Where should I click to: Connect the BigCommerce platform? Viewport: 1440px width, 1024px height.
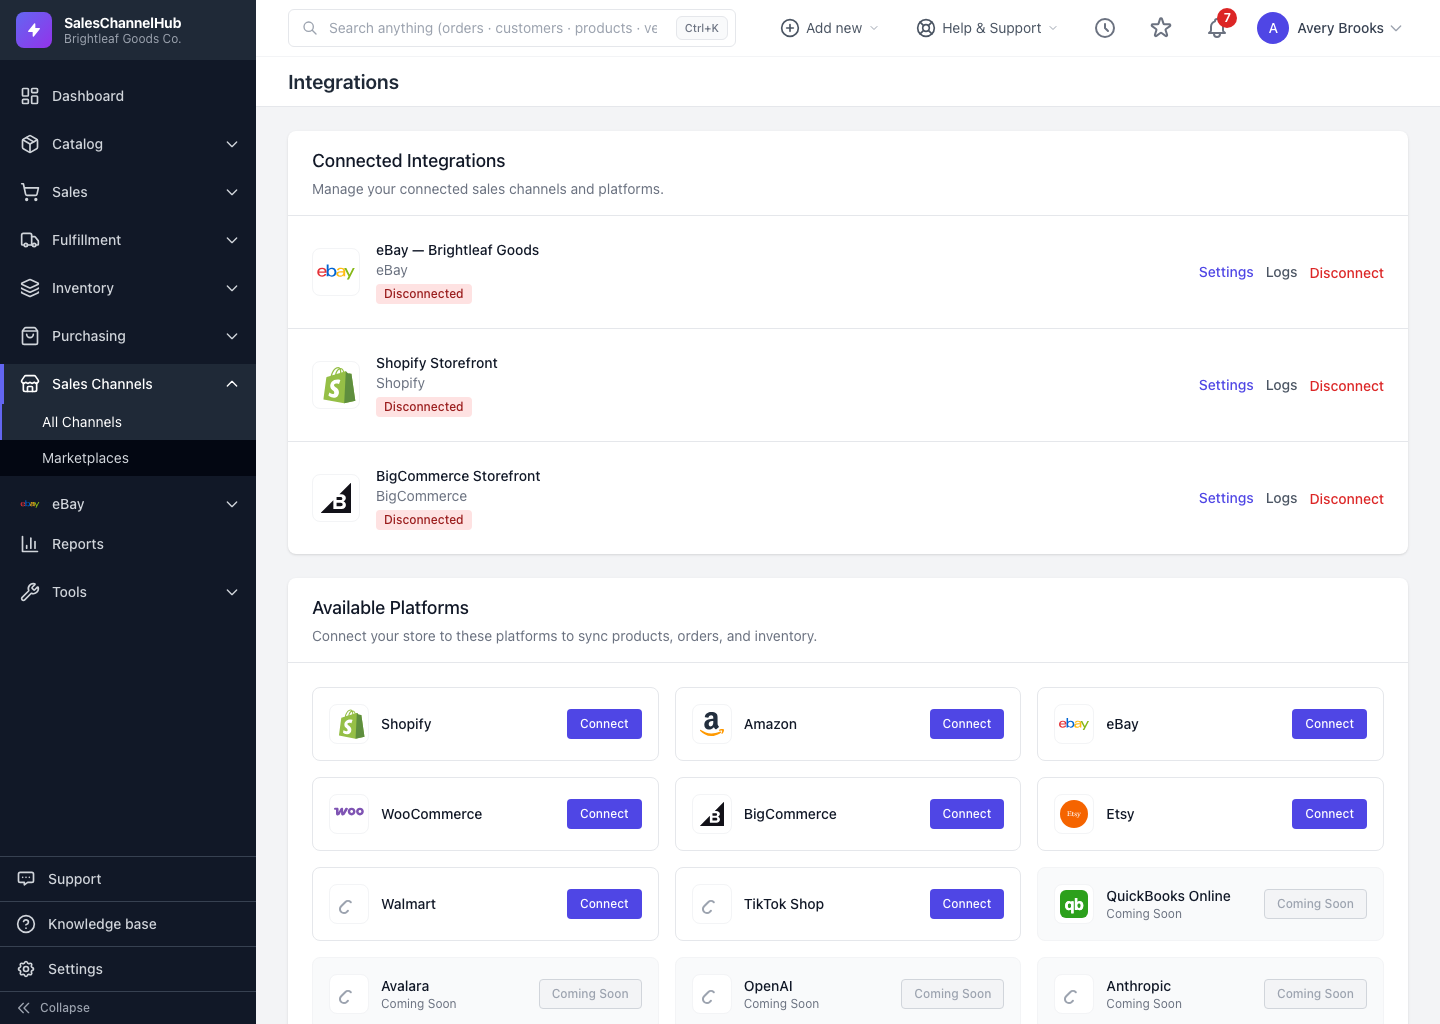967,814
